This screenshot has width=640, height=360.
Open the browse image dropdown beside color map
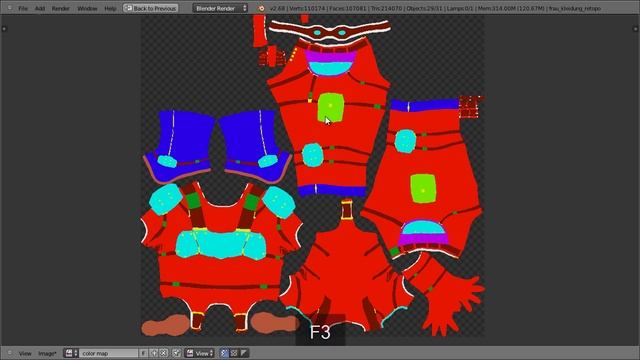pyautogui.click(x=71, y=353)
